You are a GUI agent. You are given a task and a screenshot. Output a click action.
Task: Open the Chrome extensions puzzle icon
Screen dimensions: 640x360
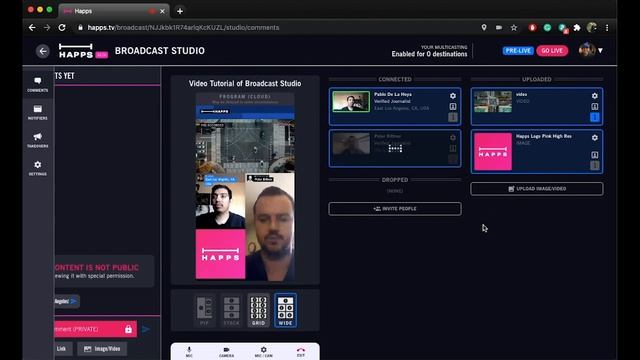click(x=577, y=28)
